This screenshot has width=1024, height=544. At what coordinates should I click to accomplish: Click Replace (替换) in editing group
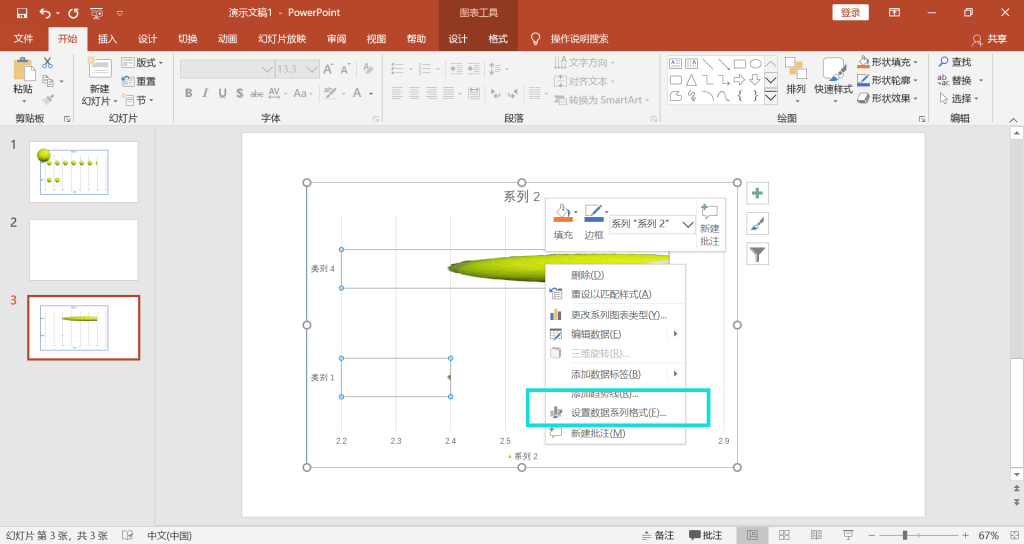(x=955, y=80)
